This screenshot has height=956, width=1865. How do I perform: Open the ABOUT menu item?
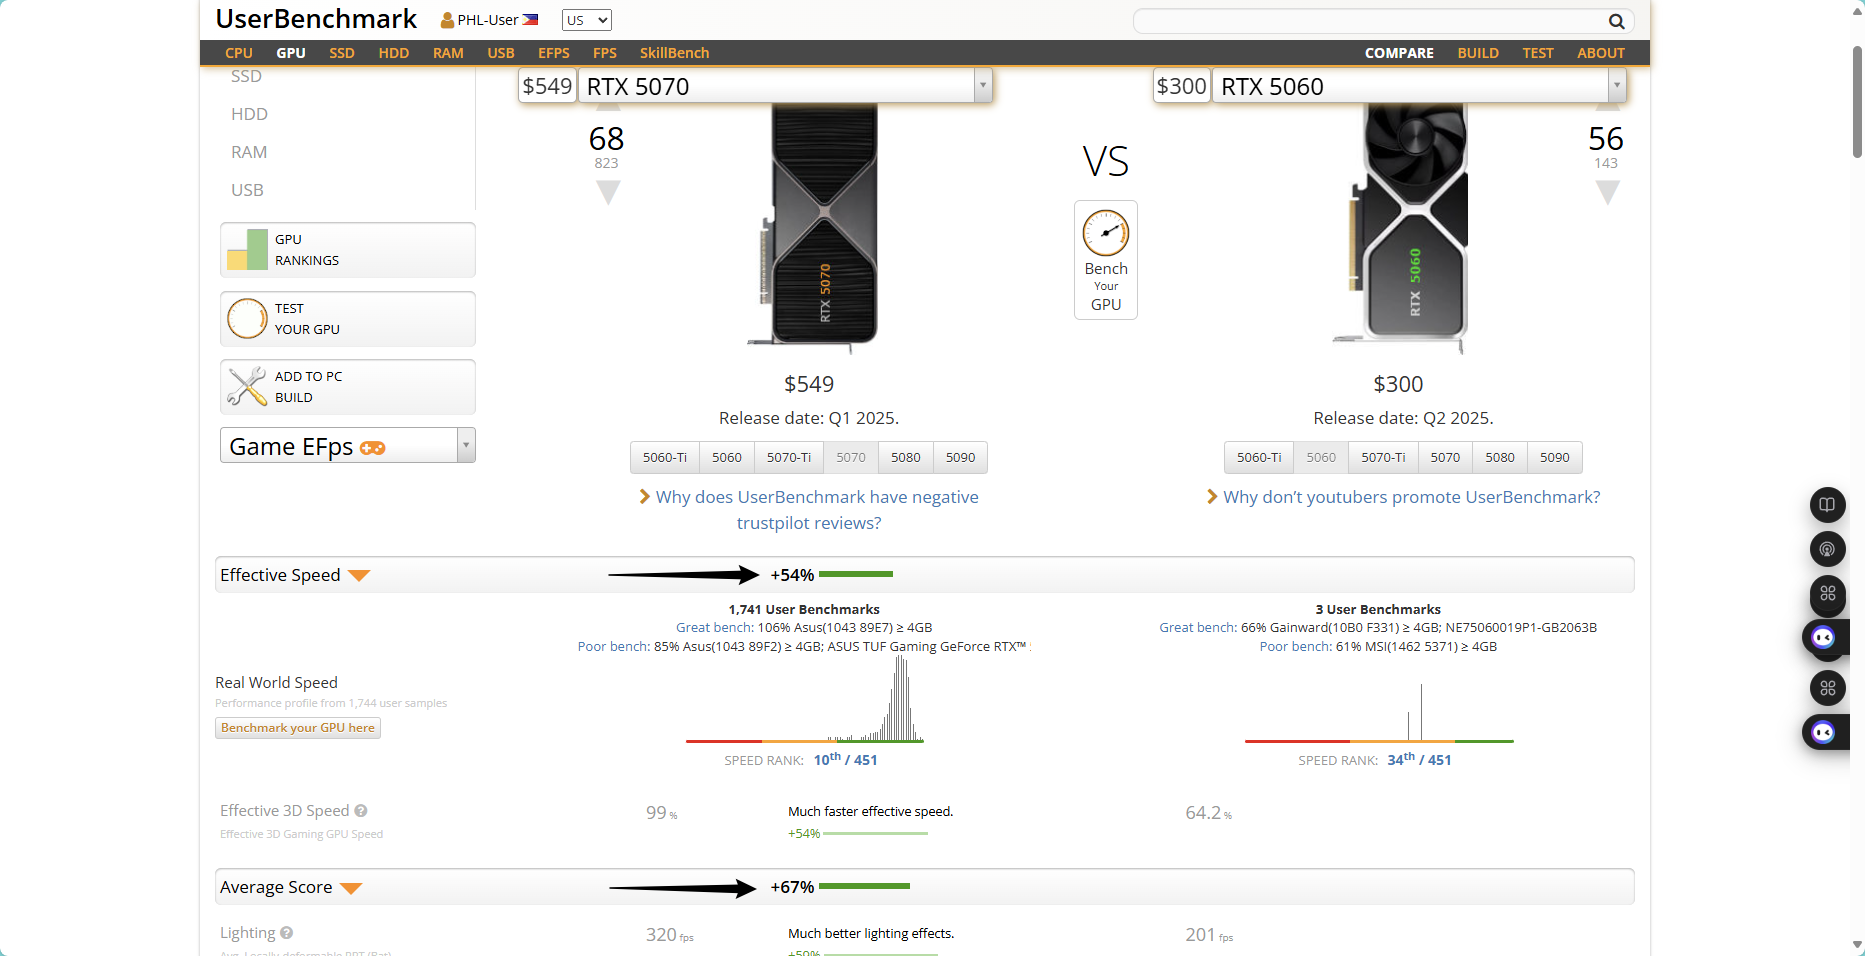pyautogui.click(x=1601, y=53)
